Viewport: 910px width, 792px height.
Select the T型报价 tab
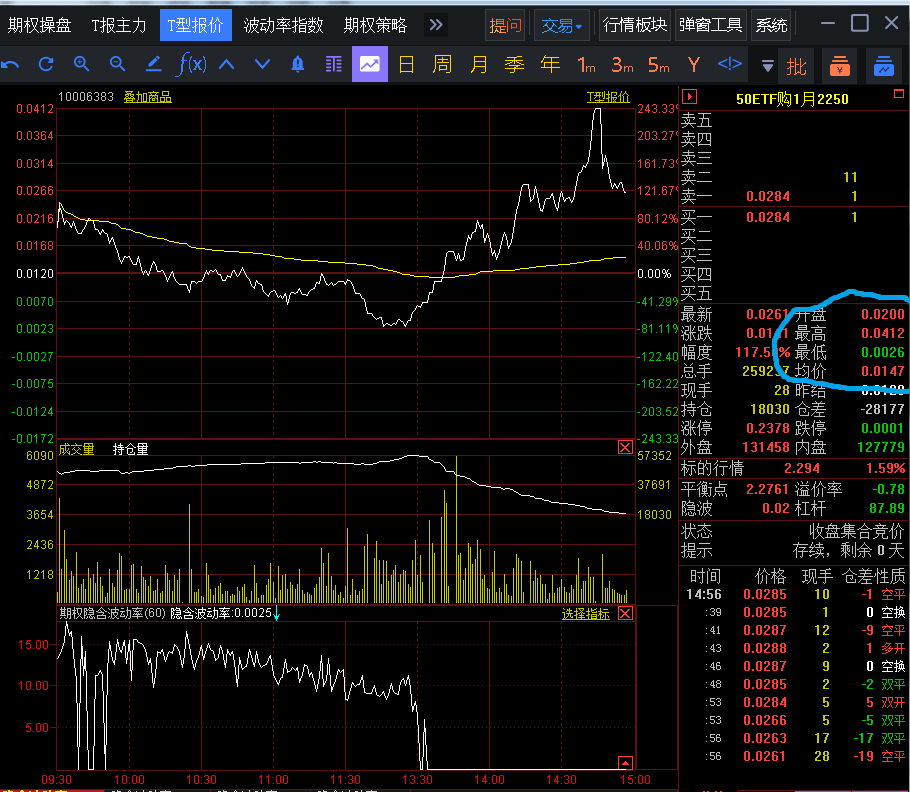tap(196, 25)
